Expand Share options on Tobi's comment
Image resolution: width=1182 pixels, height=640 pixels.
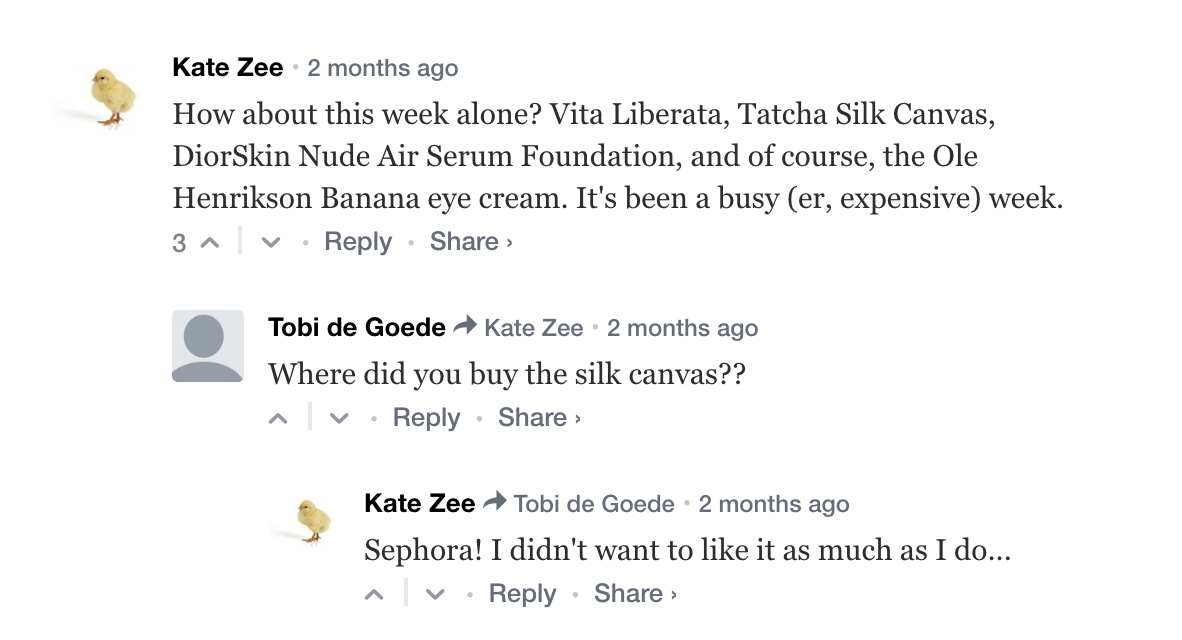[x=539, y=418]
